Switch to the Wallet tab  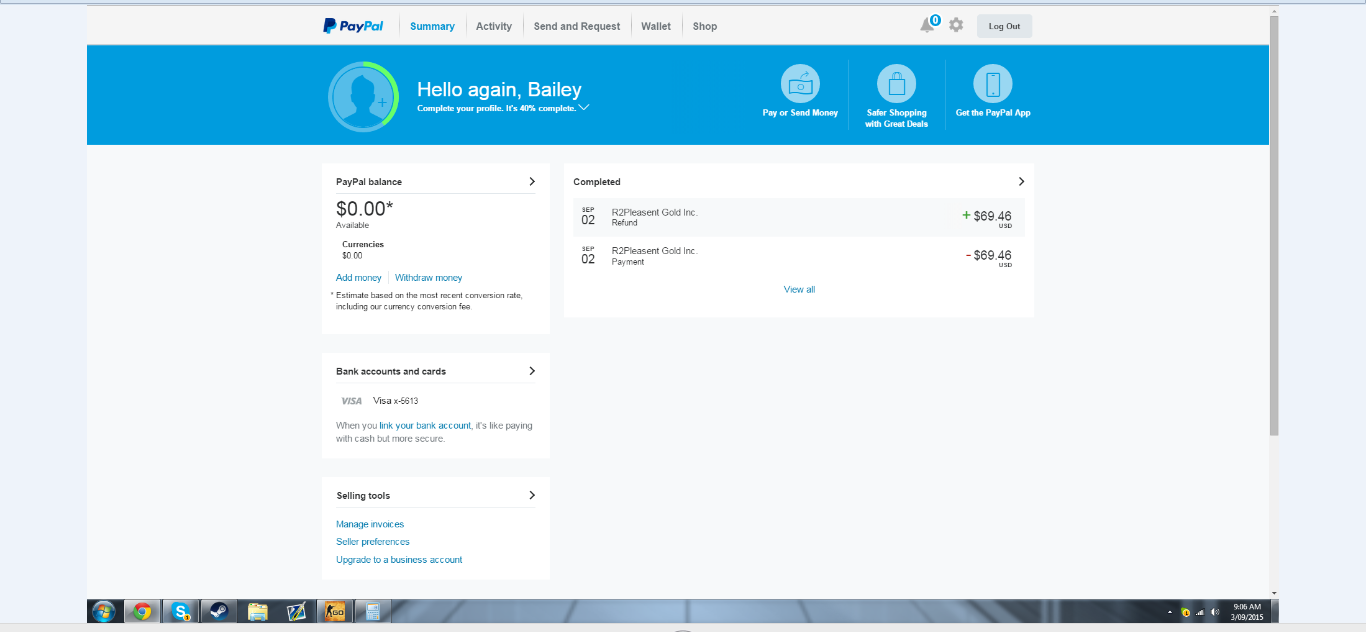(x=656, y=26)
